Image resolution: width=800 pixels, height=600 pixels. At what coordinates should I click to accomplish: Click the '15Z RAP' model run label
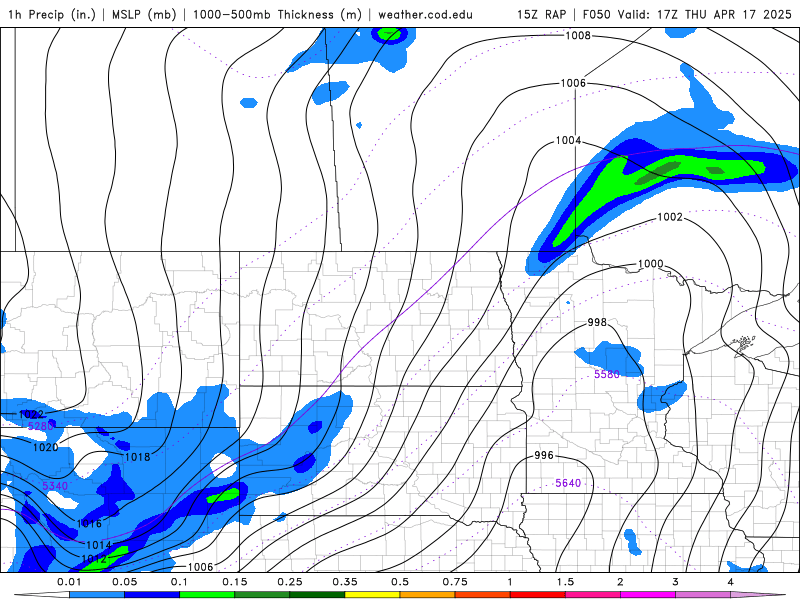tap(541, 14)
